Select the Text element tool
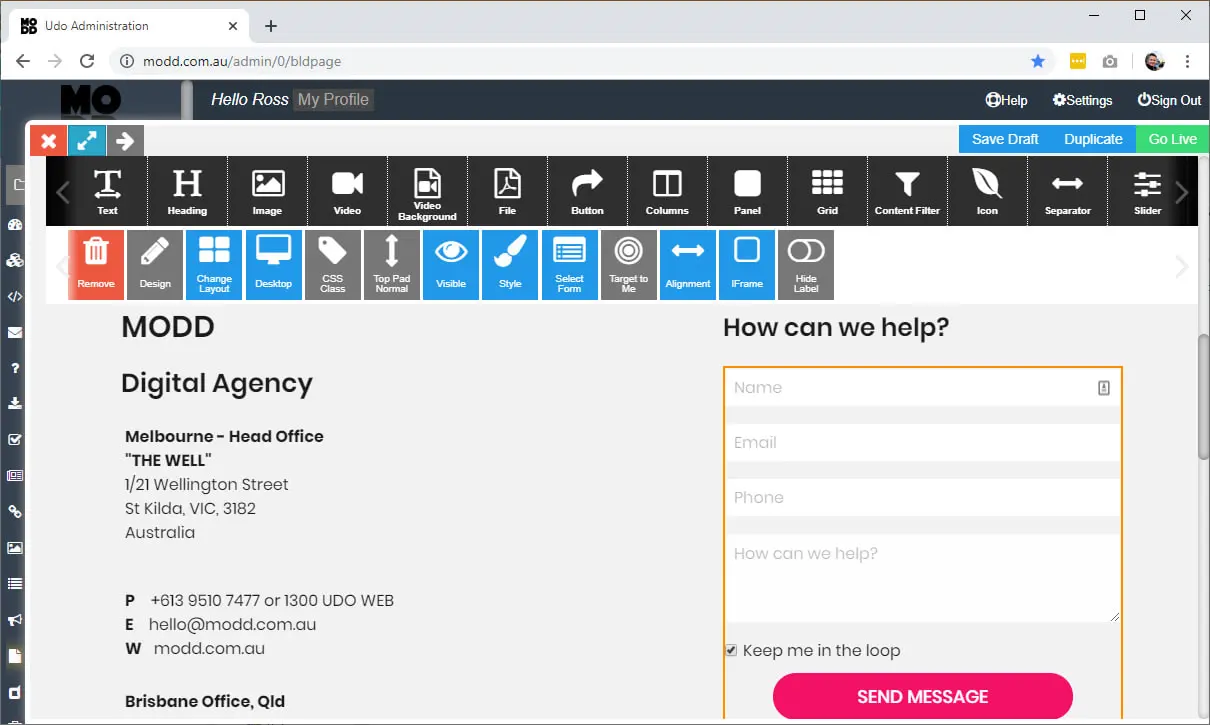The width and height of the screenshot is (1210, 725). (x=107, y=190)
